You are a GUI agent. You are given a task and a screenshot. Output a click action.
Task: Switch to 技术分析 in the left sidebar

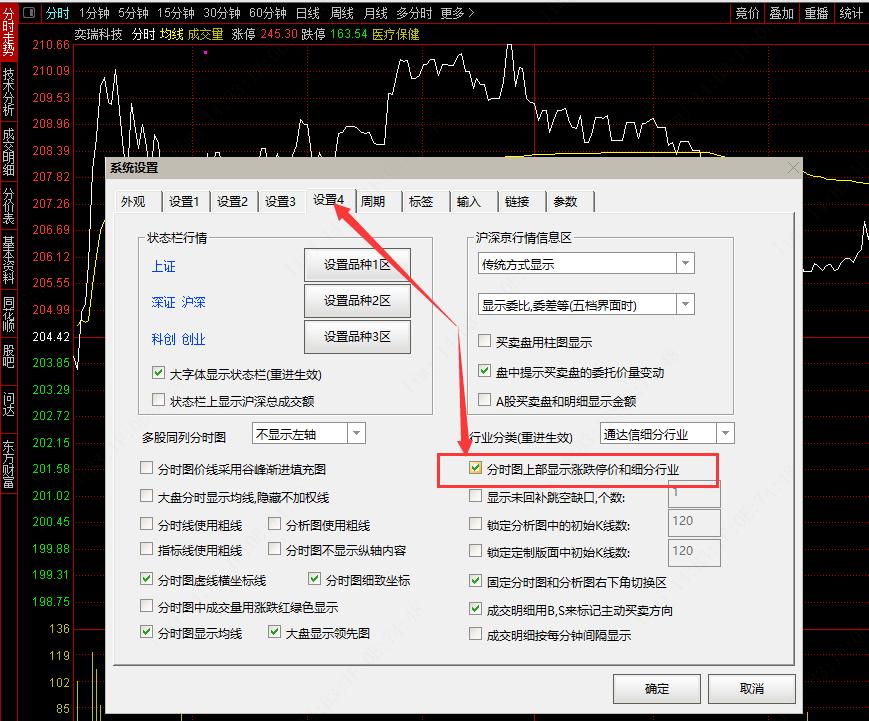(x=8, y=90)
